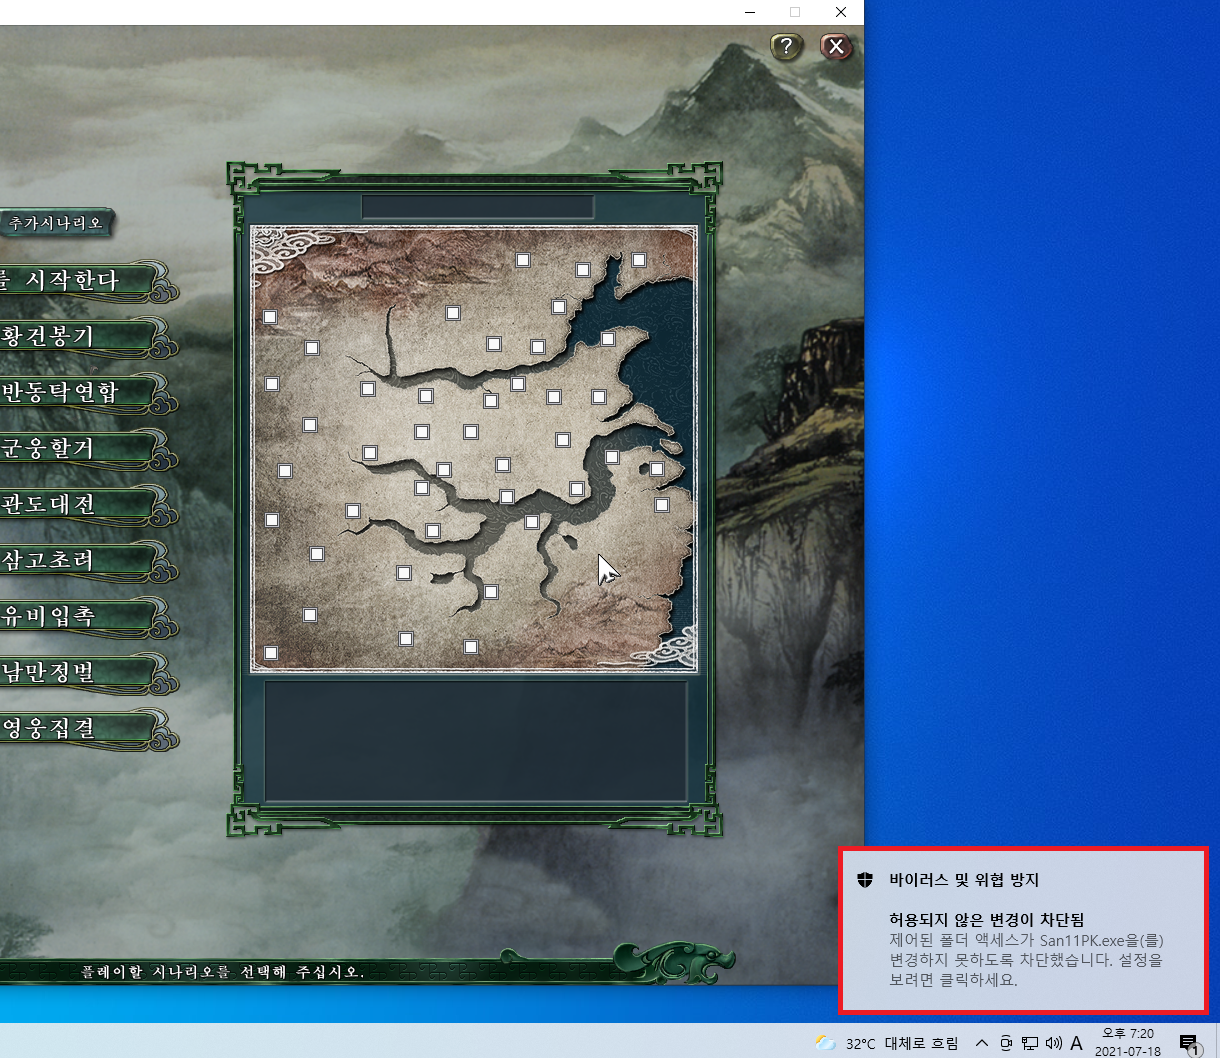Close the scenario screen with the red X icon
The image size is (1220, 1058).
pos(836,46)
